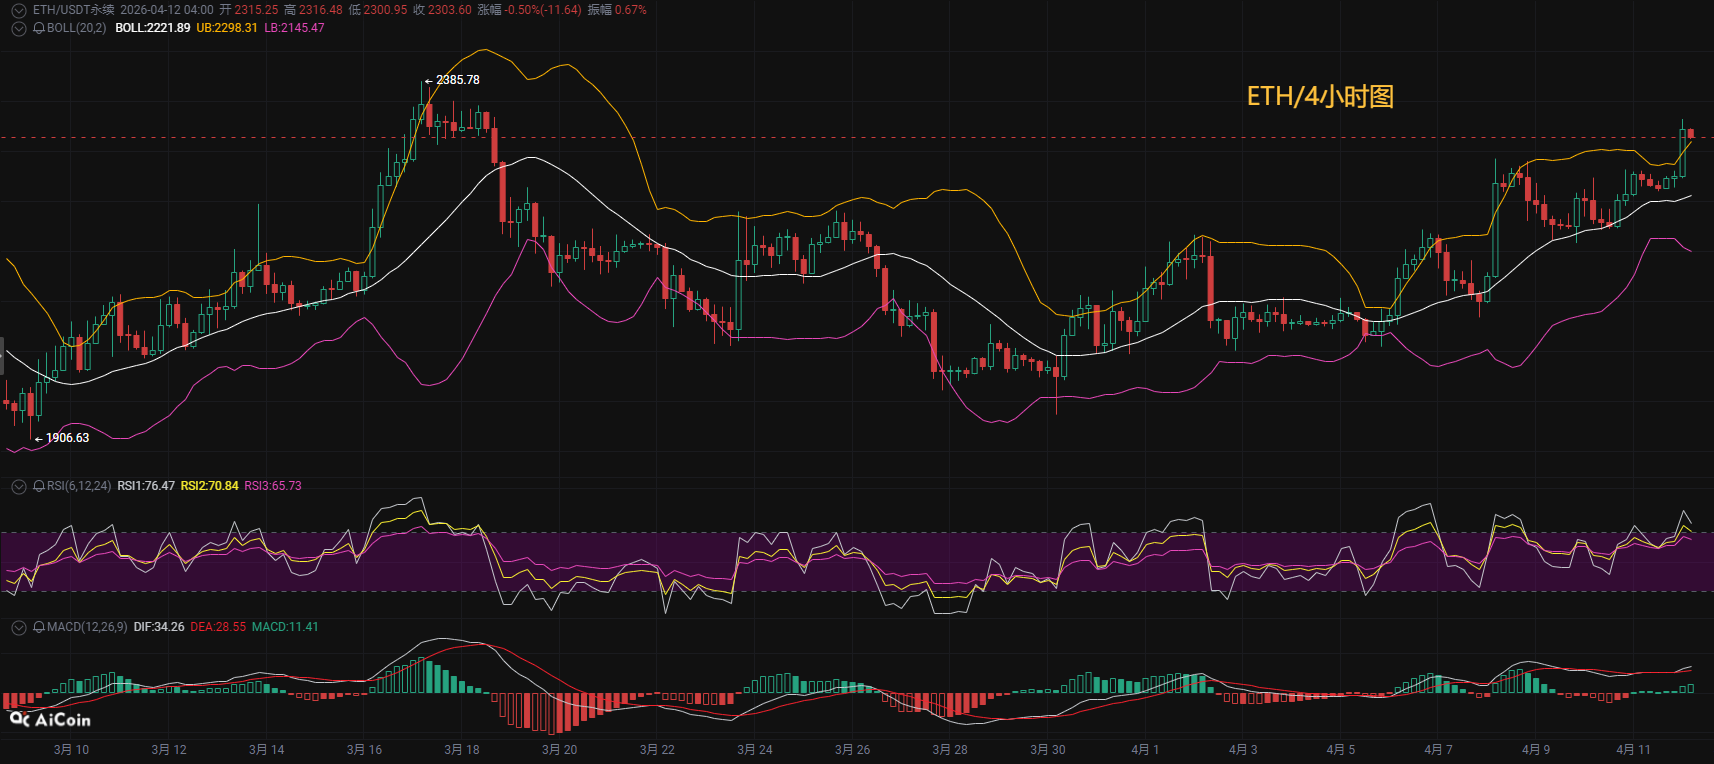The image size is (1714, 764).
Task: Click the ETH/USDT永续 symbol name
Action: 73,10
